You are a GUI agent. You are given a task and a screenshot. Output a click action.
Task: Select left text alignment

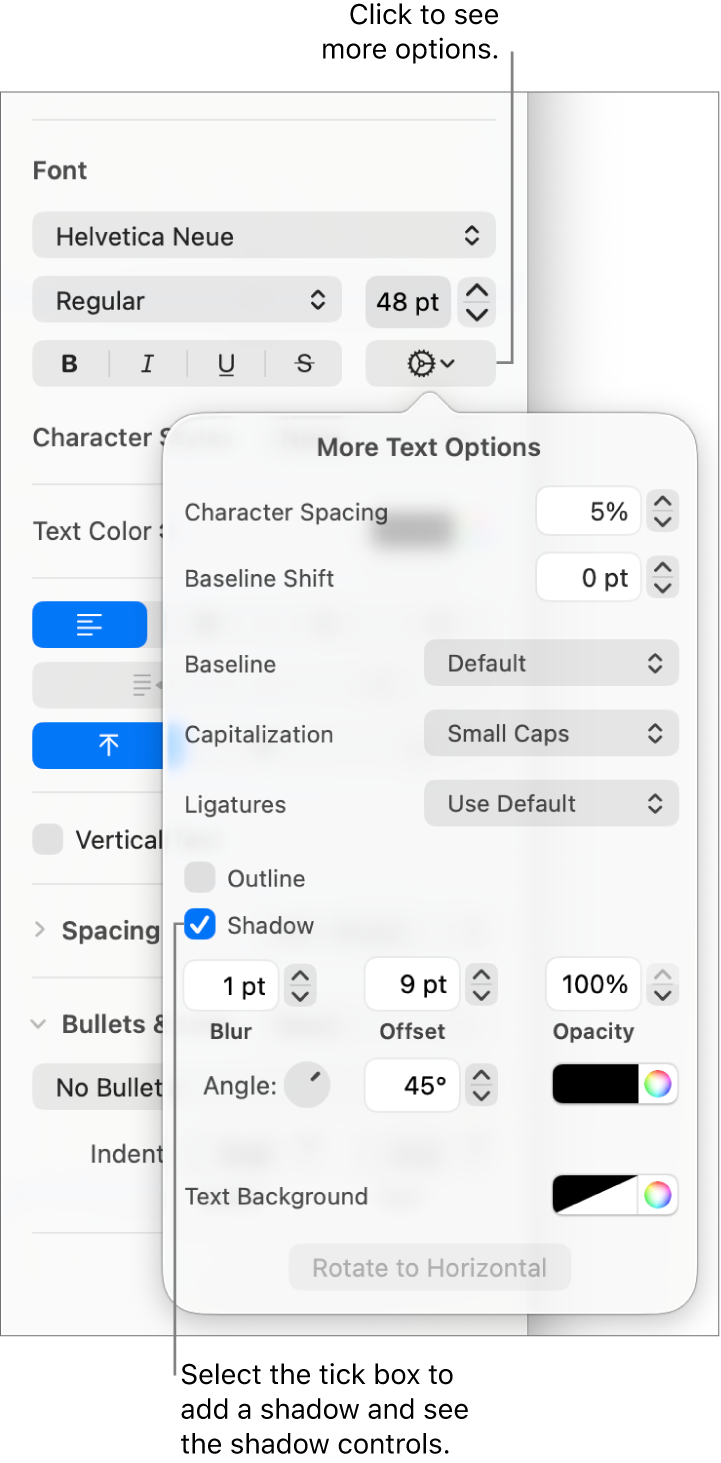pos(89,624)
